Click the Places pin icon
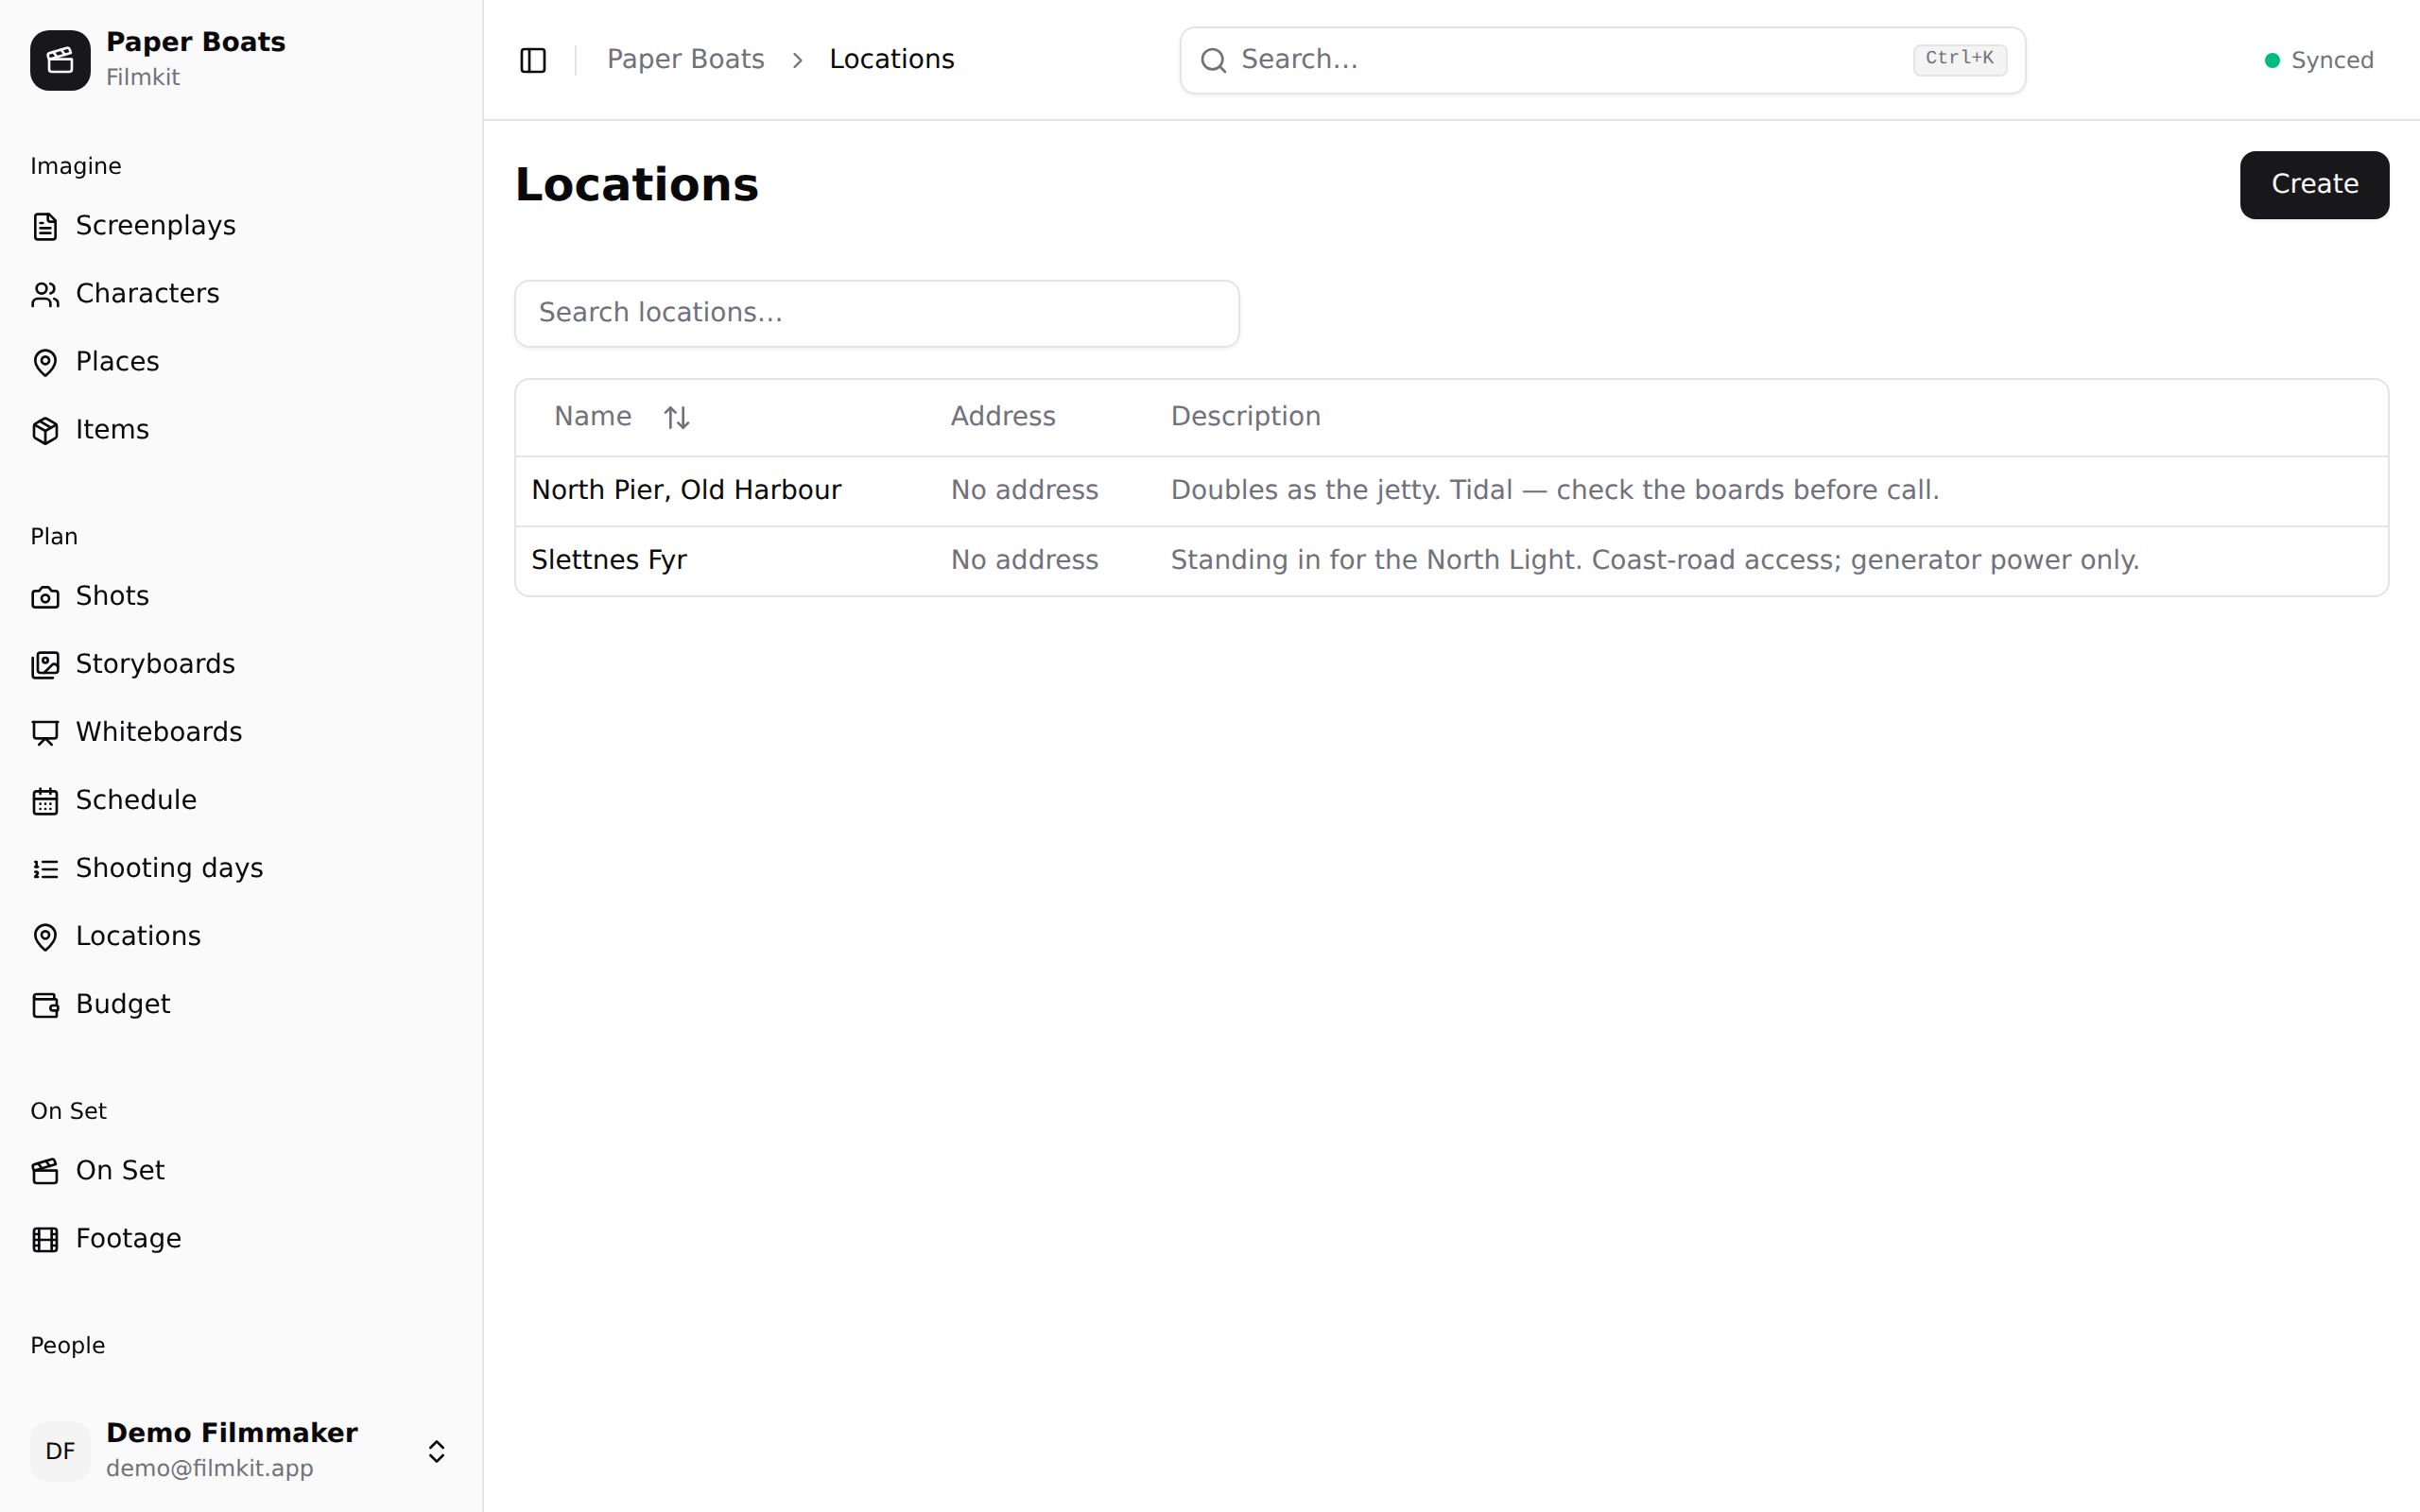 tap(45, 362)
